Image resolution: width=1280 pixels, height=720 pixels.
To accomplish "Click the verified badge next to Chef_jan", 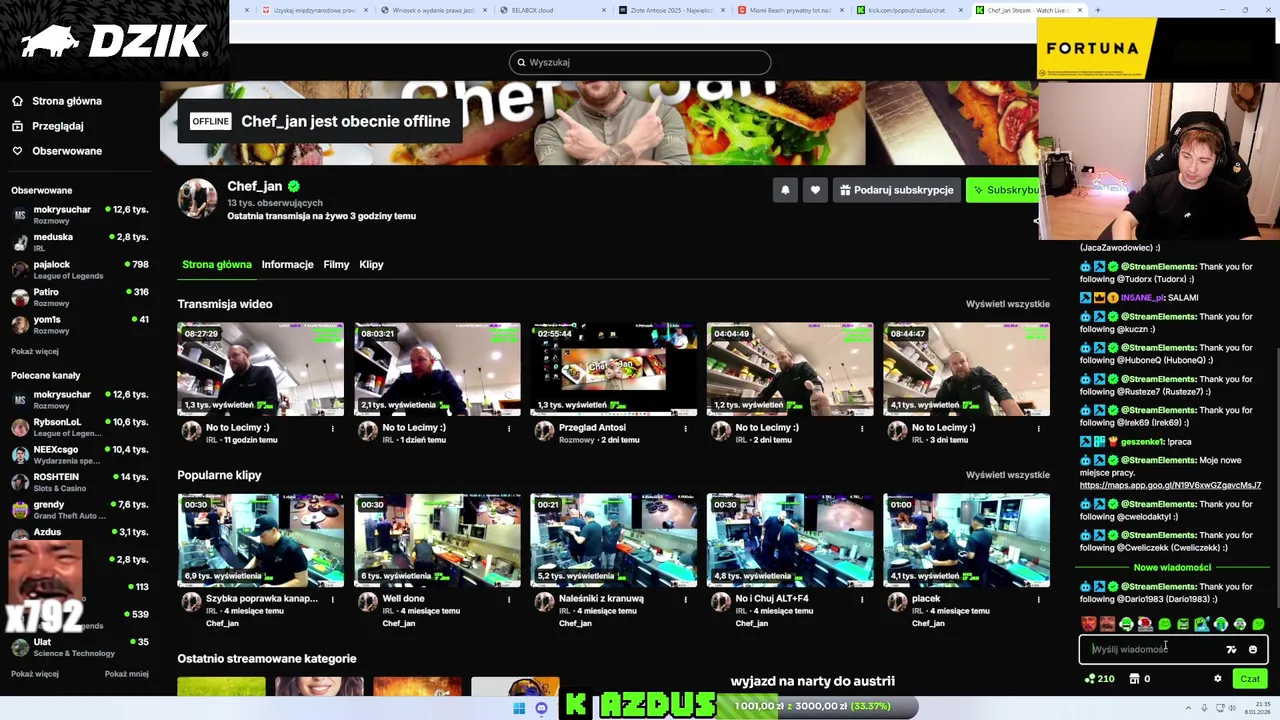I will coord(294,186).
